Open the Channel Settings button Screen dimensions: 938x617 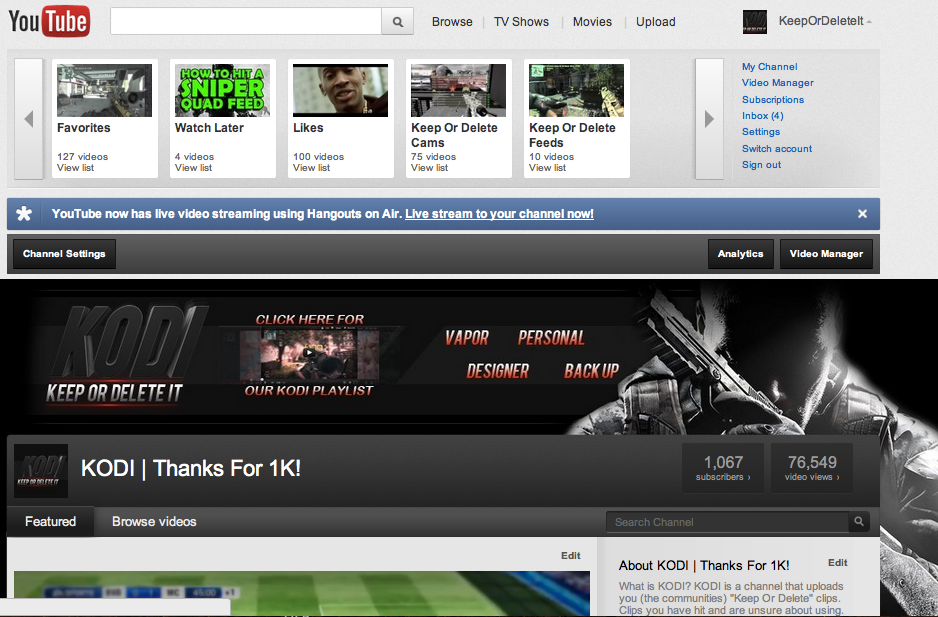64,254
